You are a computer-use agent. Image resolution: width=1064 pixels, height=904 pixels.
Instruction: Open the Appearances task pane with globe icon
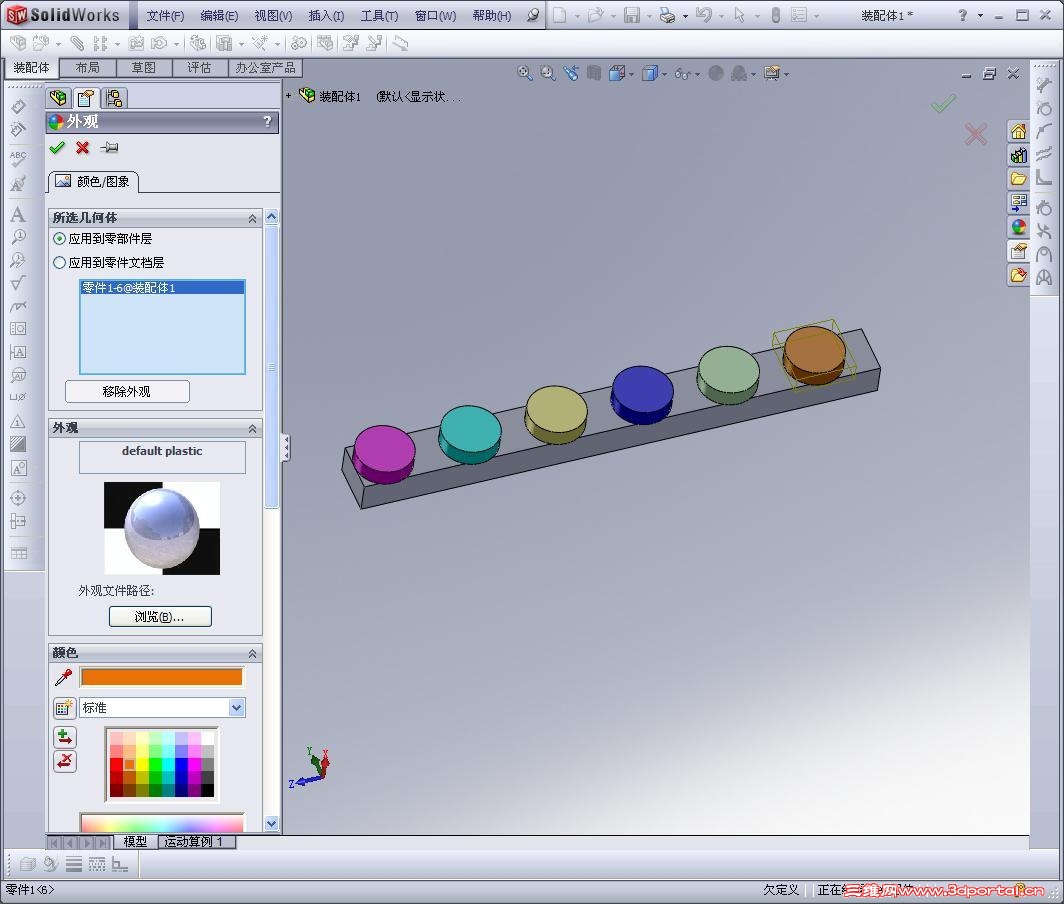coord(1018,227)
